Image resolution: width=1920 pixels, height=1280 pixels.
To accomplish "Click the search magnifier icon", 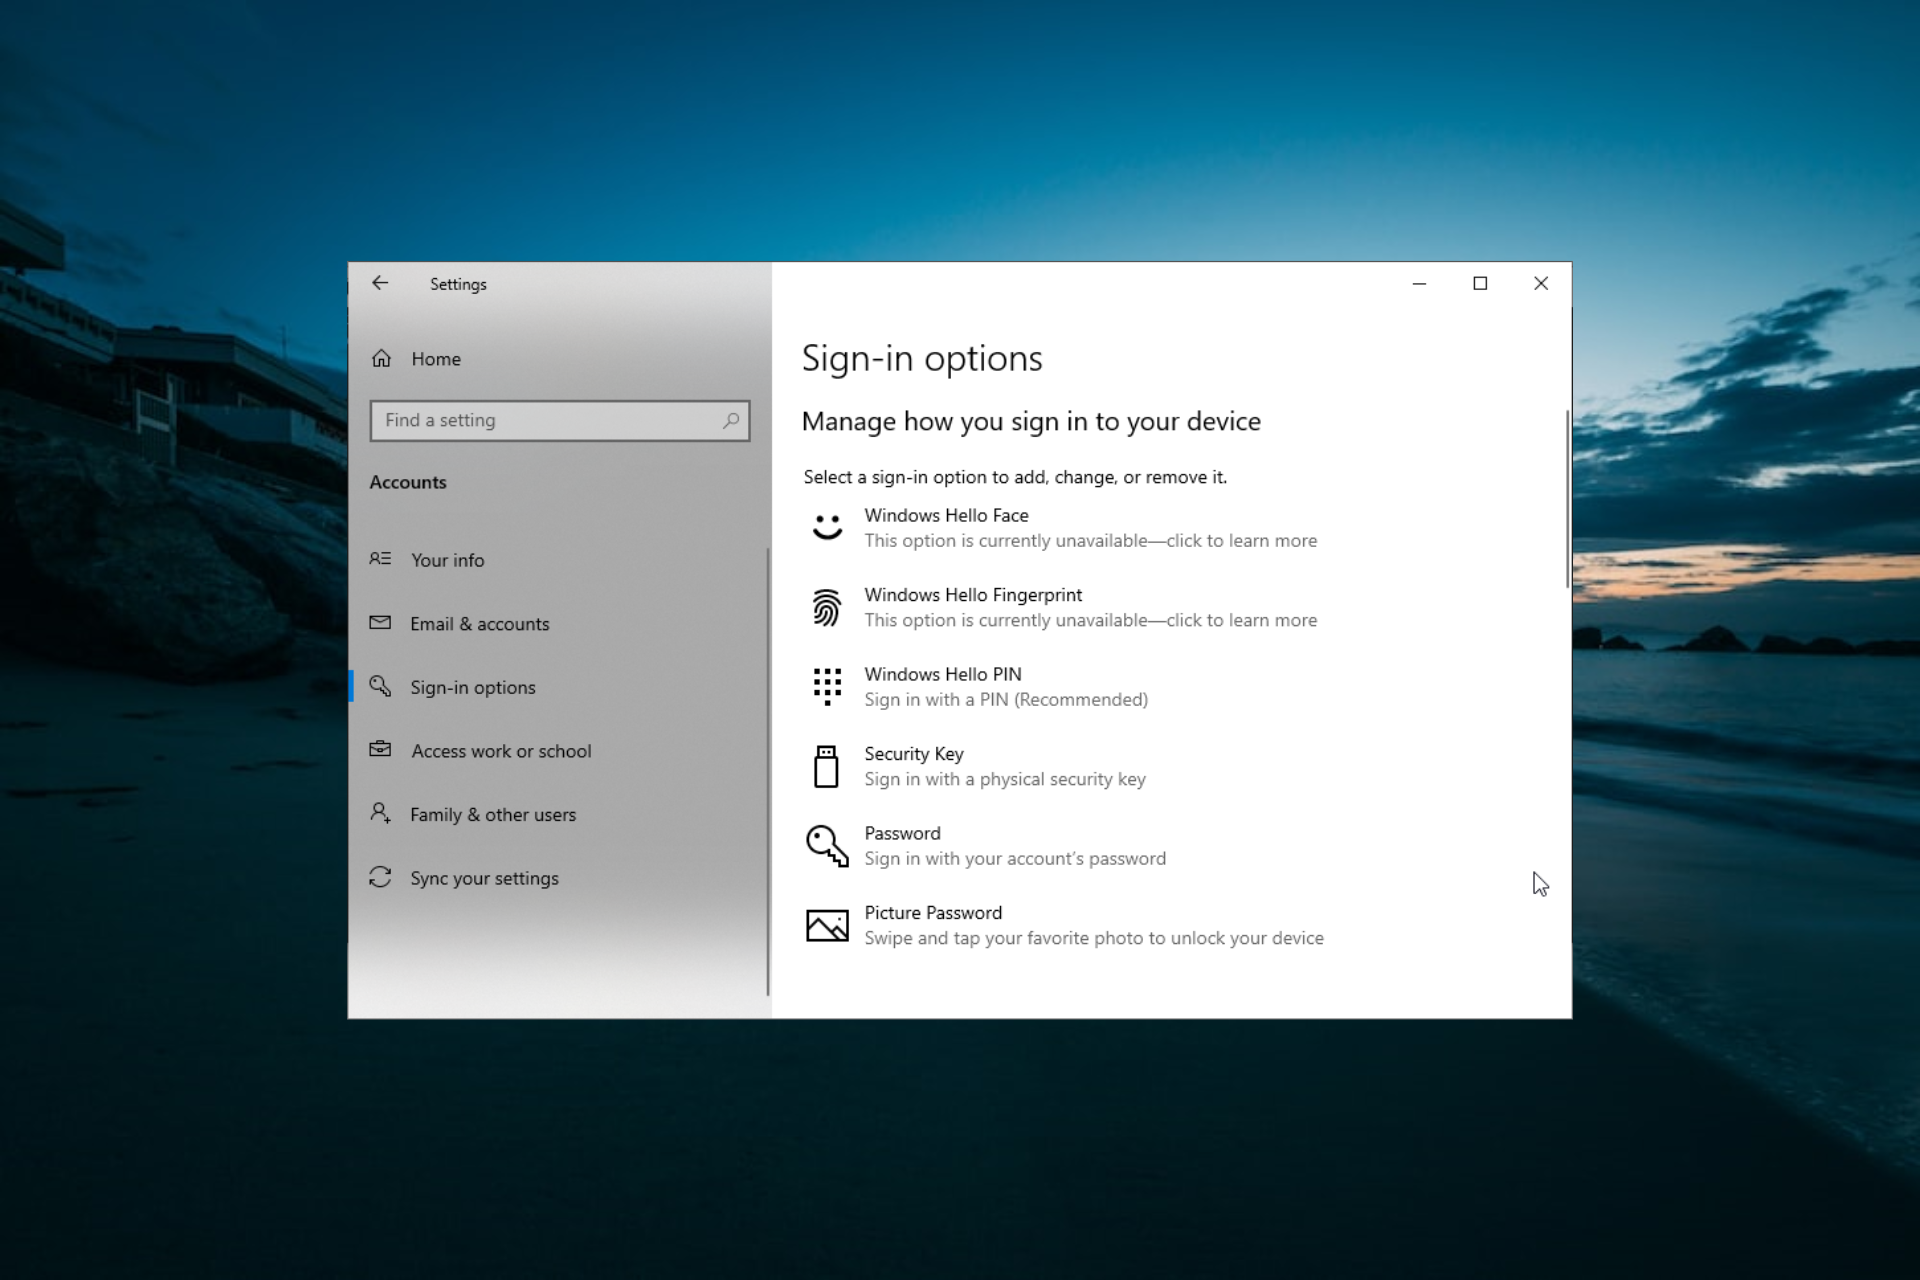I will click(731, 421).
